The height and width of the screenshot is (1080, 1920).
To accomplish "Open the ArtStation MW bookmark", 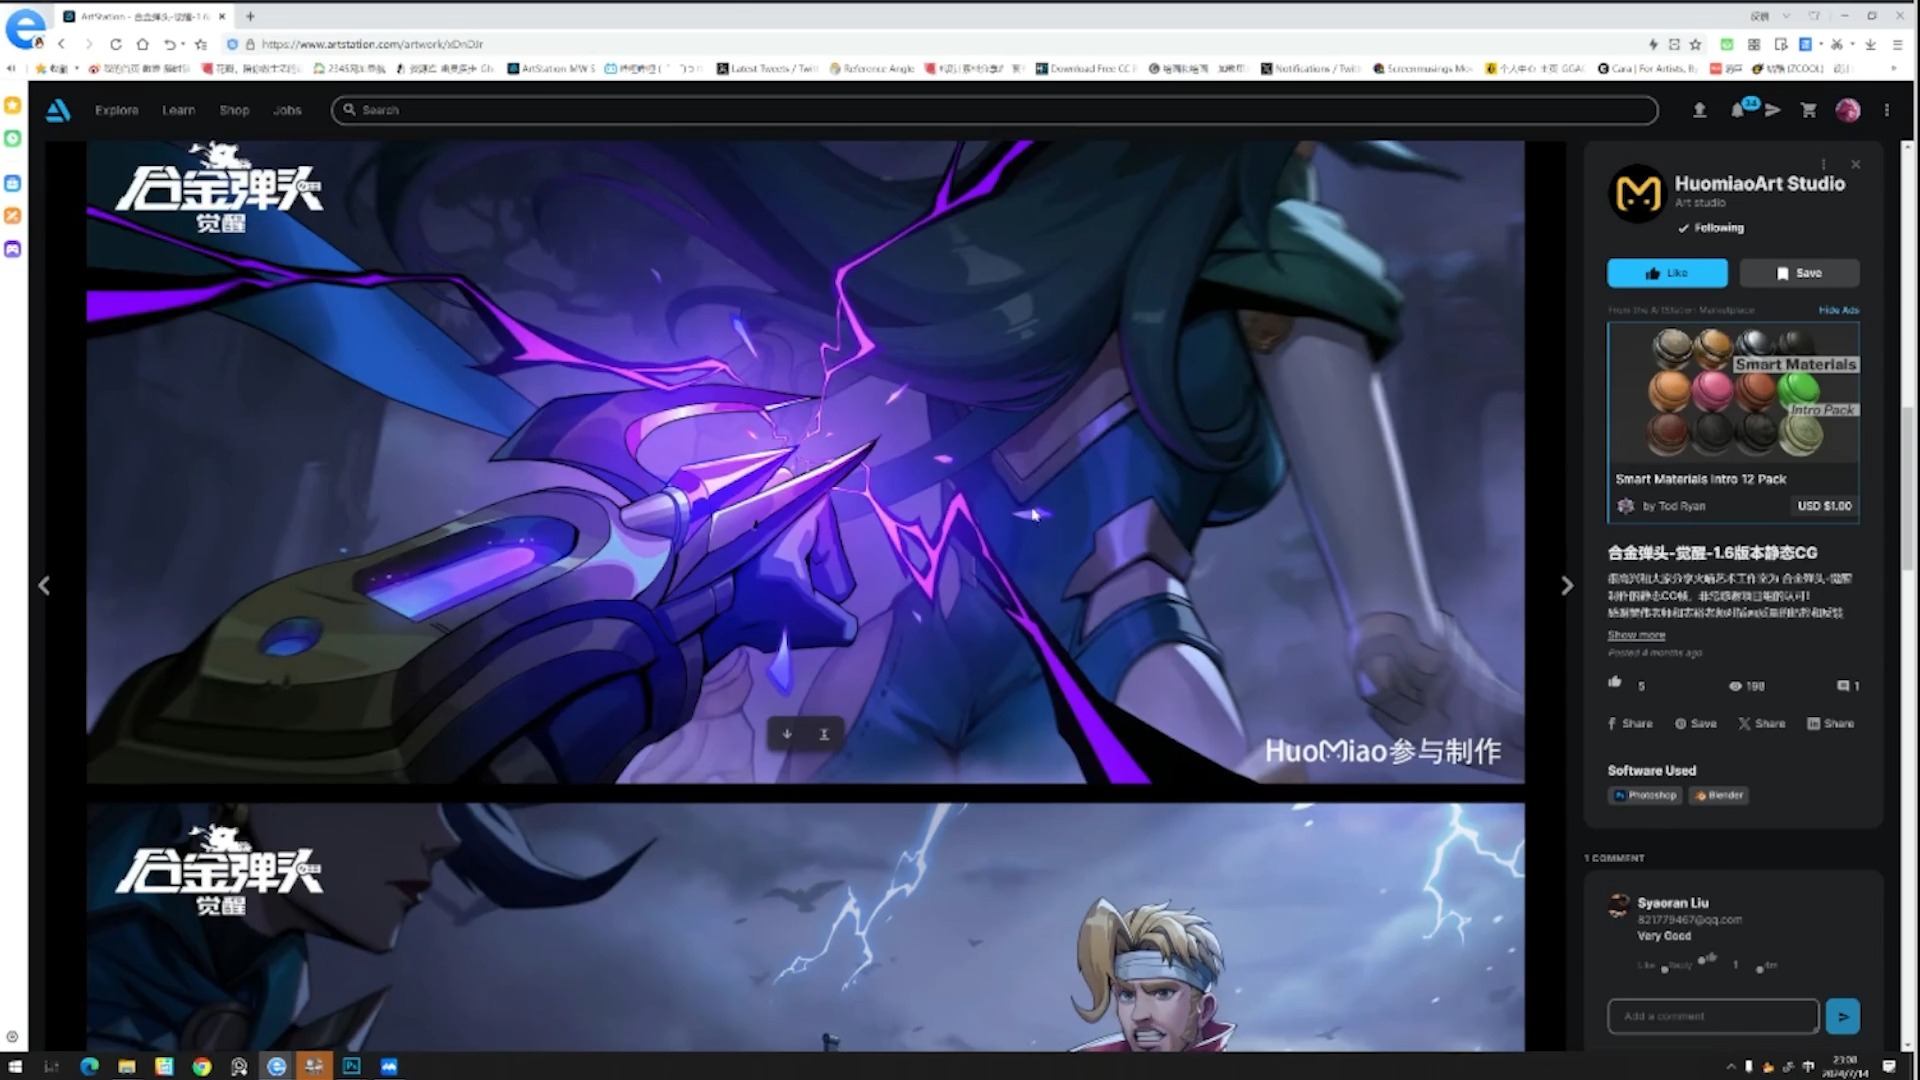I will [x=550, y=69].
